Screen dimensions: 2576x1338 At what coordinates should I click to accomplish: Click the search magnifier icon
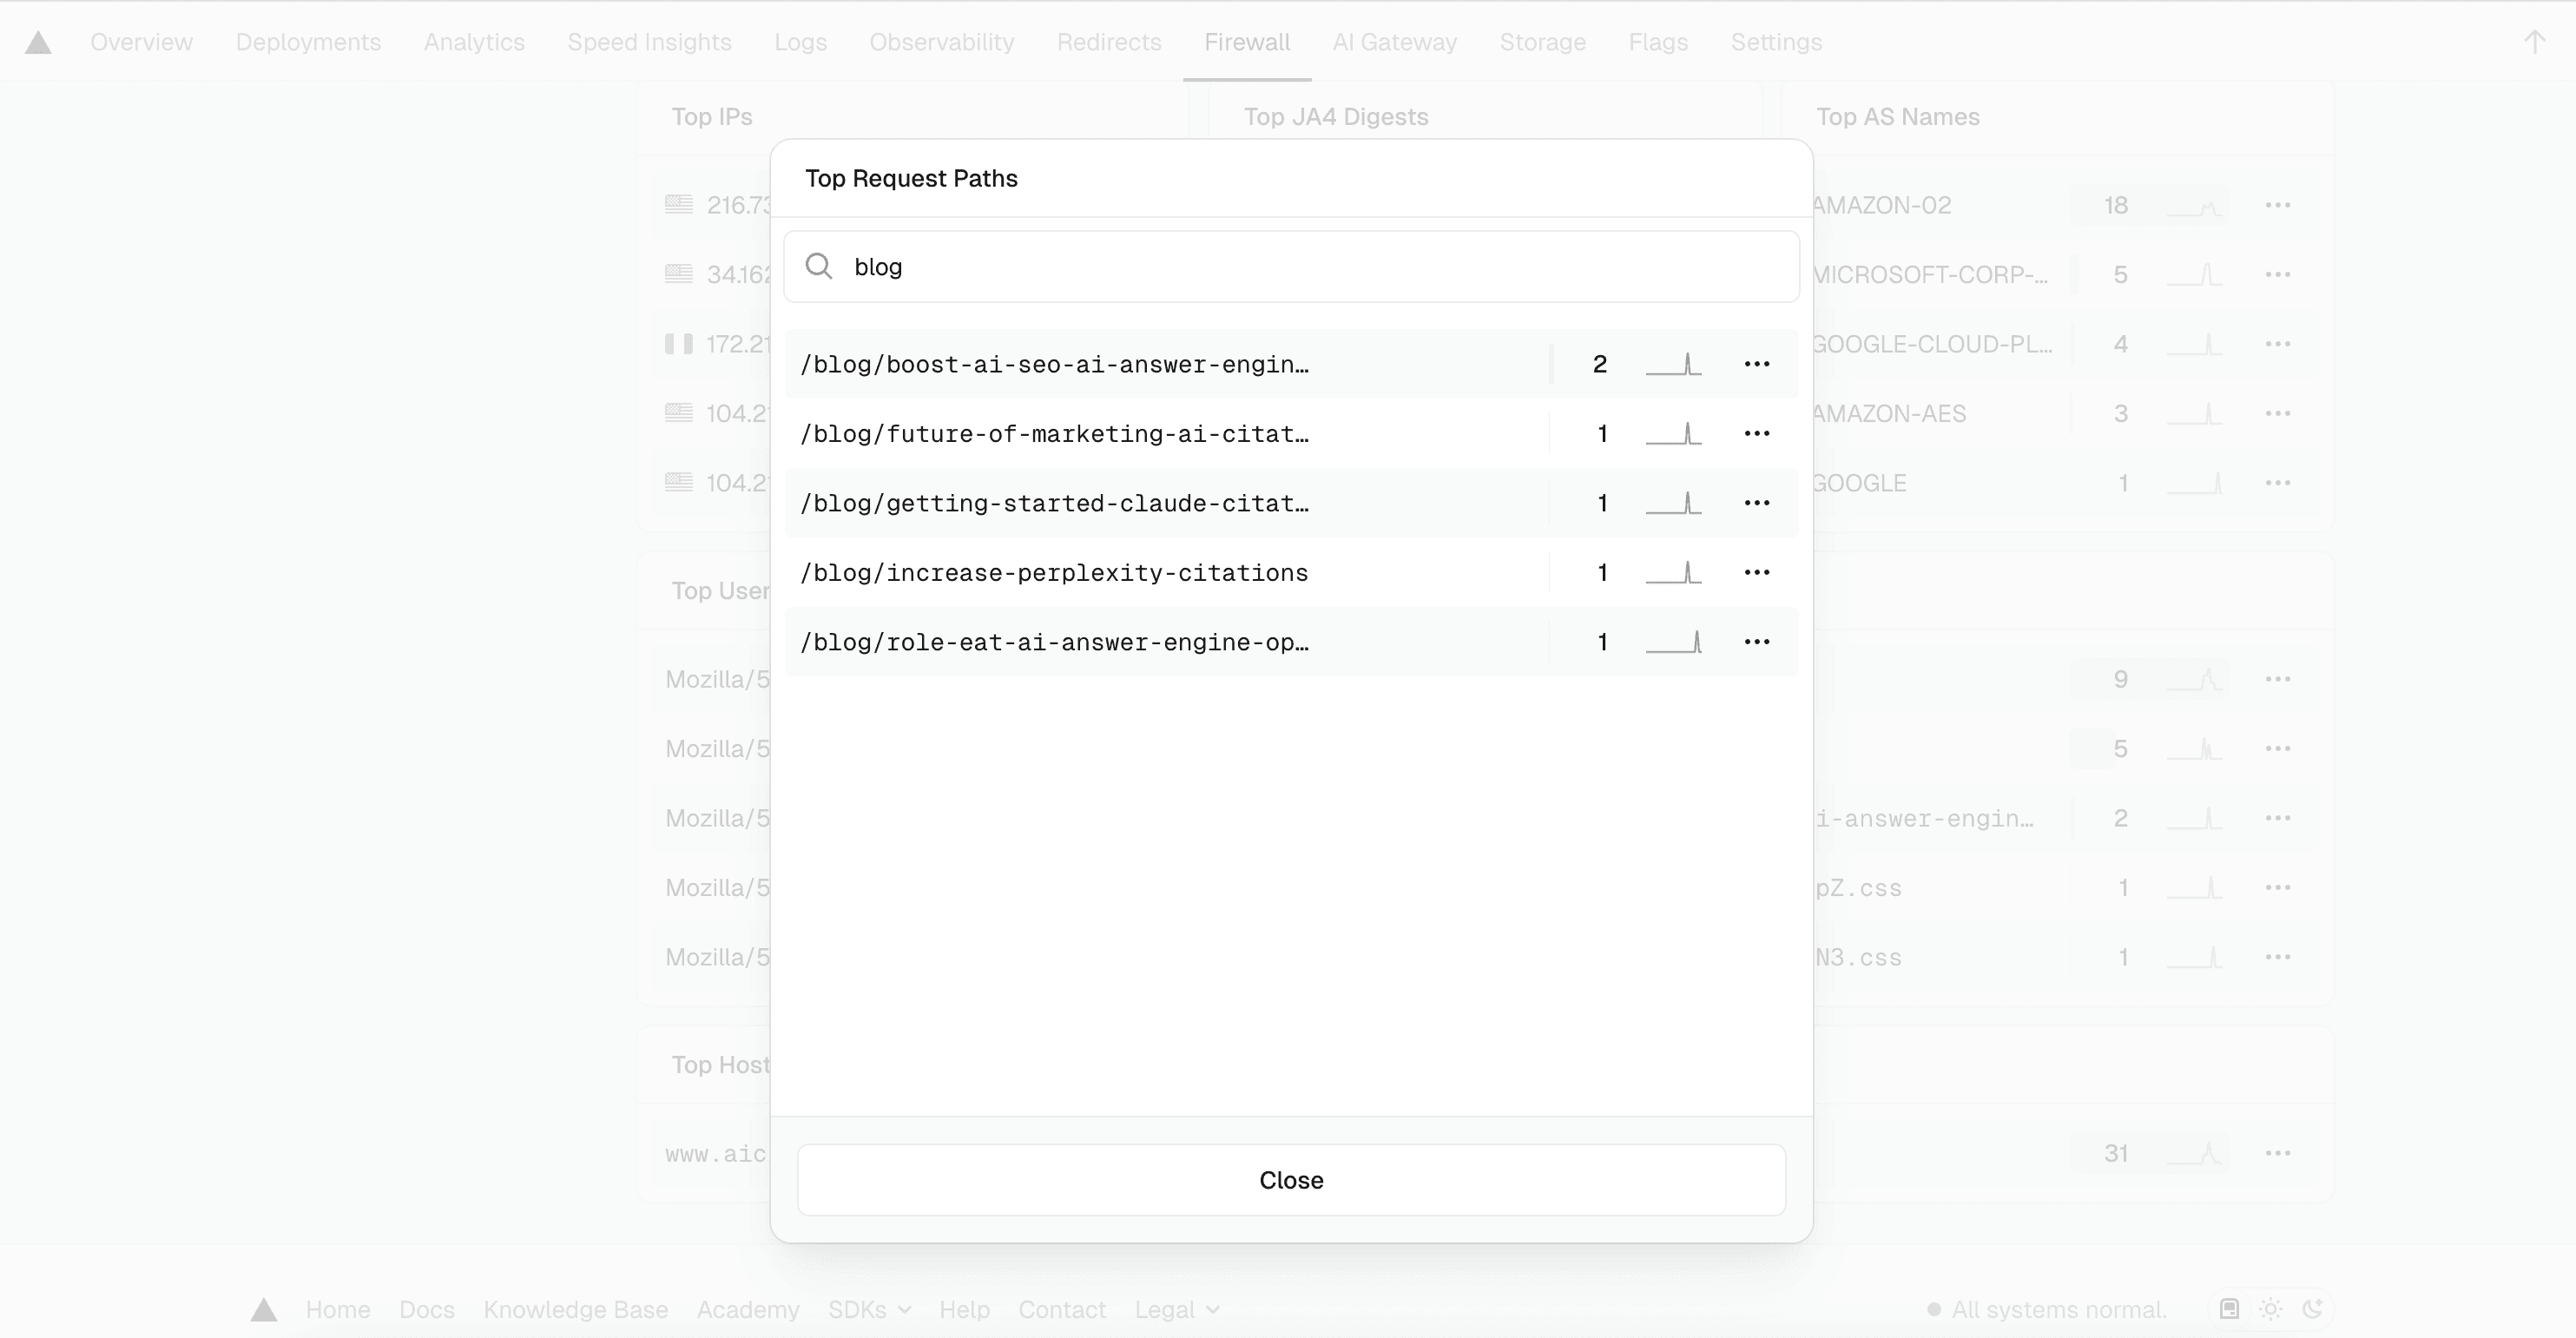[819, 266]
